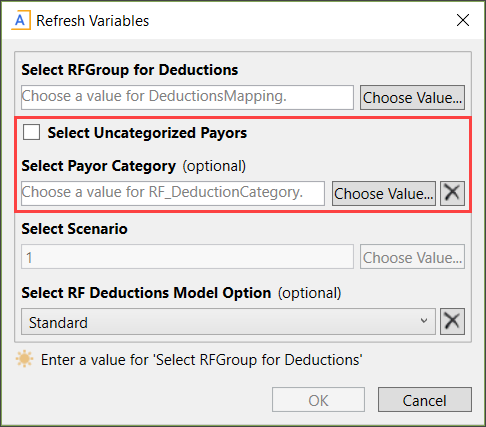Clear the RF Deductions Model Option with the X icon
Screen dimensions: 486x427
click(452, 322)
